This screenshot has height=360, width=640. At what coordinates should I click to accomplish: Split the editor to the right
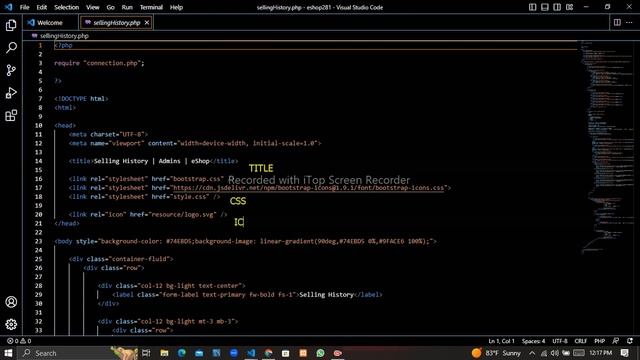coord(617,22)
